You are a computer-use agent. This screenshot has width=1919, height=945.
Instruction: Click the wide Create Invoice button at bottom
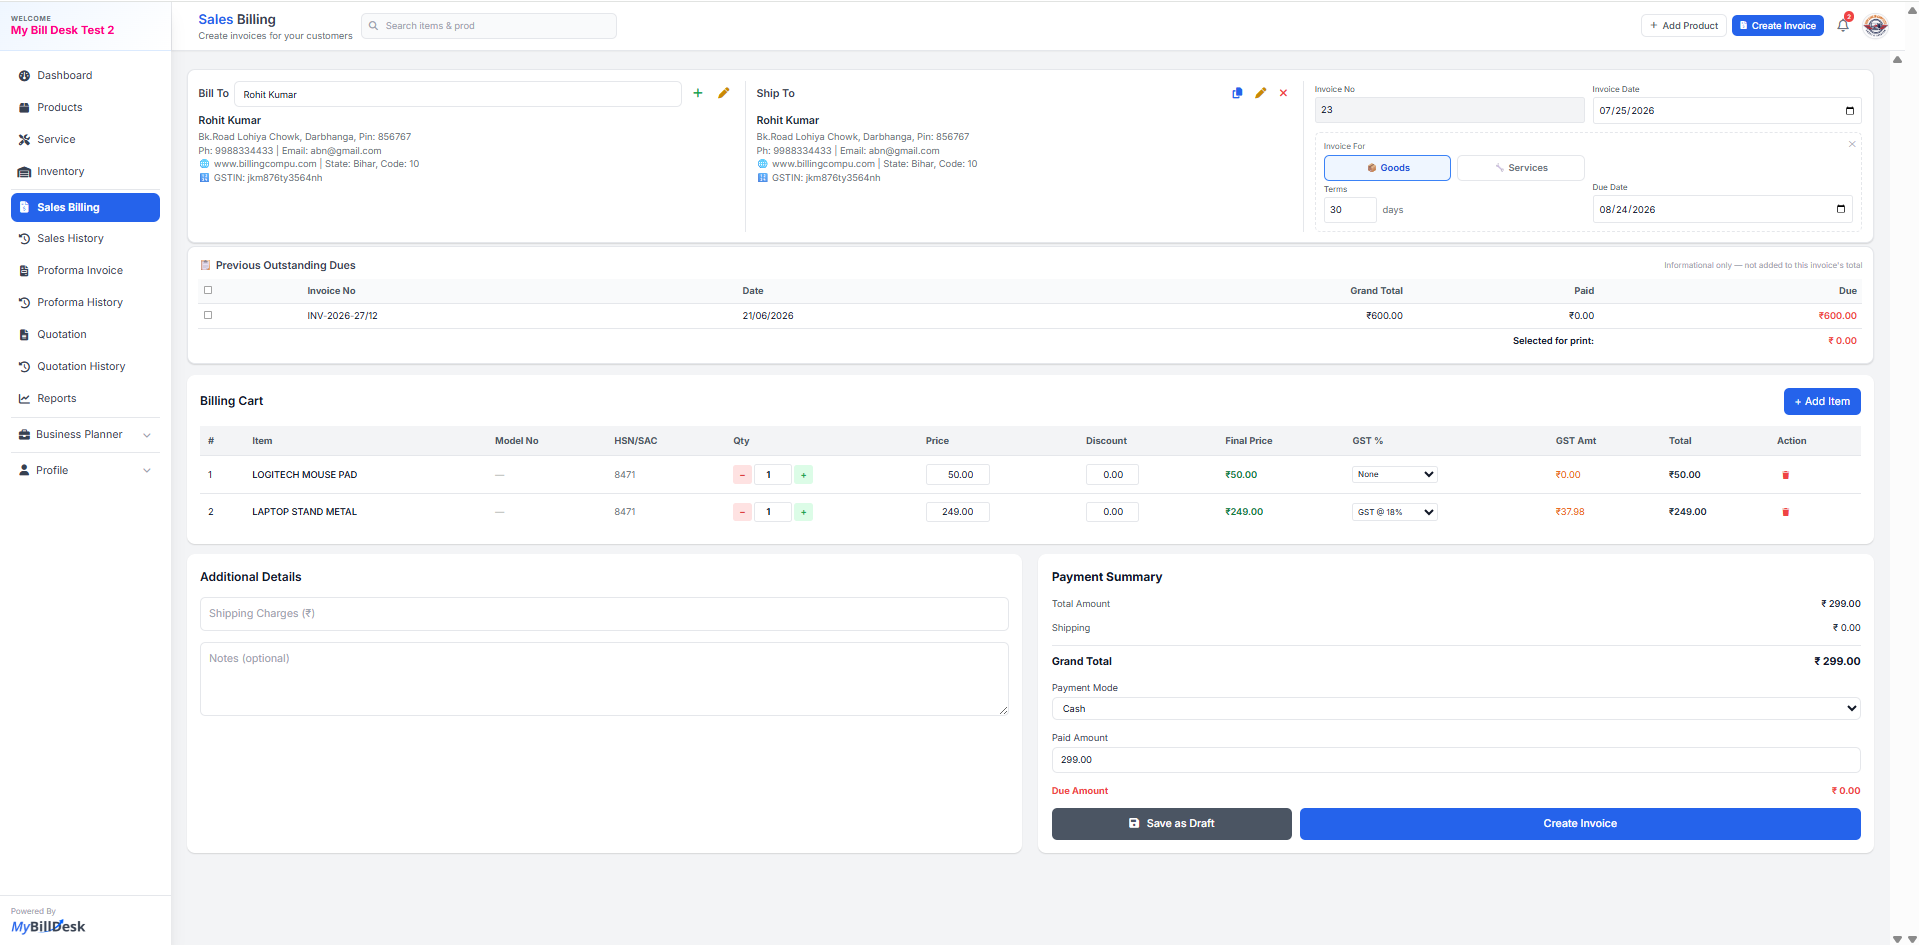[1580, 824]
